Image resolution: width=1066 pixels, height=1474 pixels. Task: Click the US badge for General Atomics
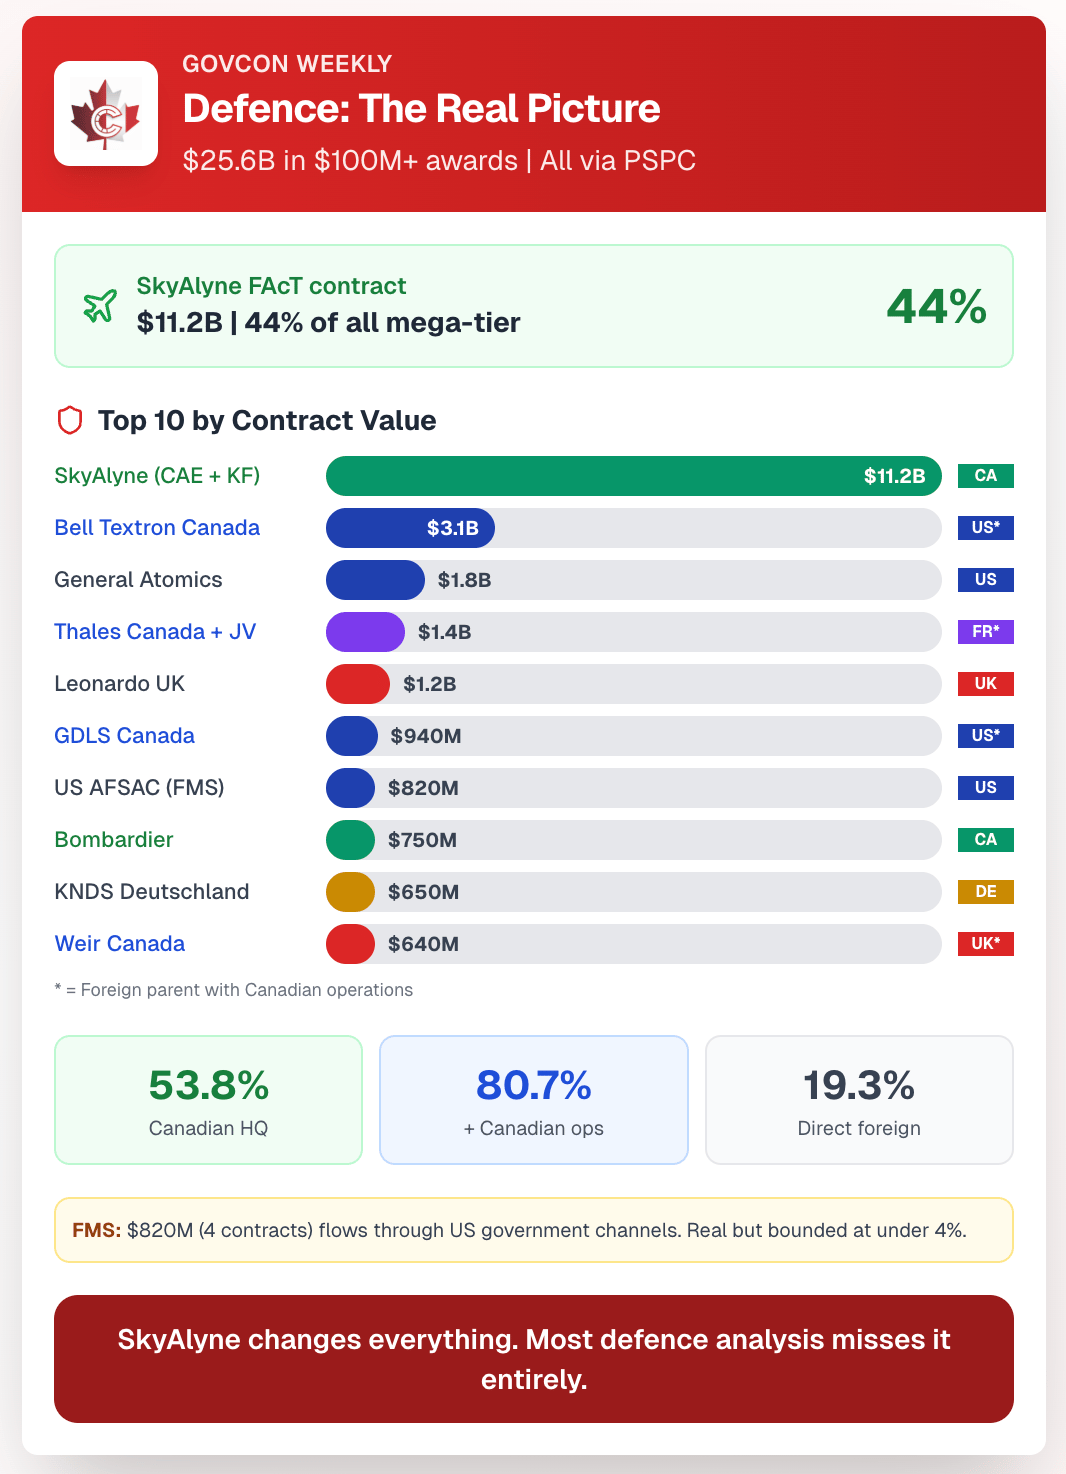(x=985, y=580)
